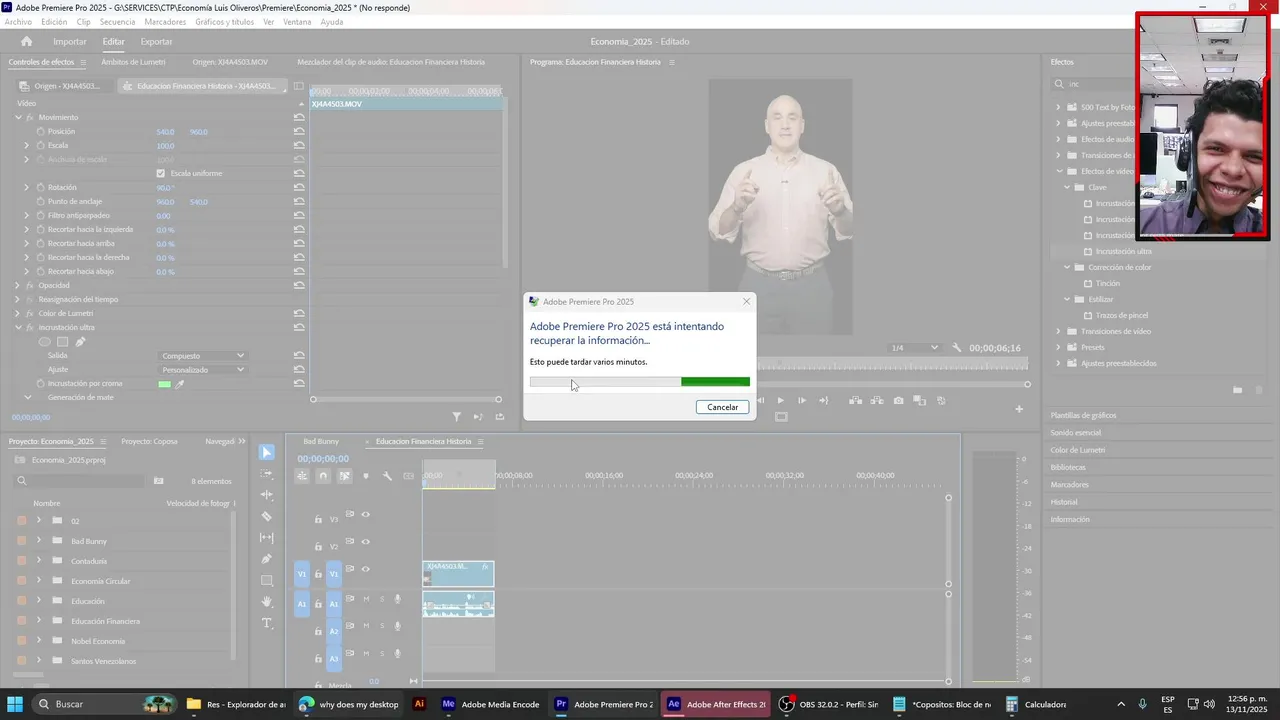This screenshot has width=1280, height=720.
Task: Toggle Escala uniforme checkbox
Action: (x=161, y=173)
